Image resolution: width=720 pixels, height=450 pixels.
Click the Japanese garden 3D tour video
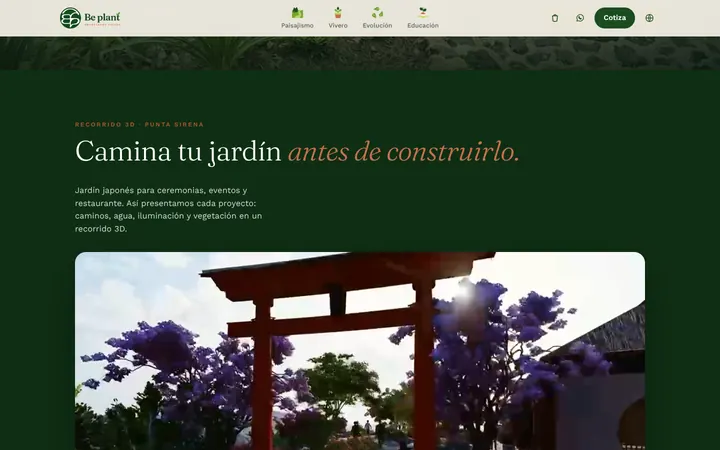[x=360, y=351]
